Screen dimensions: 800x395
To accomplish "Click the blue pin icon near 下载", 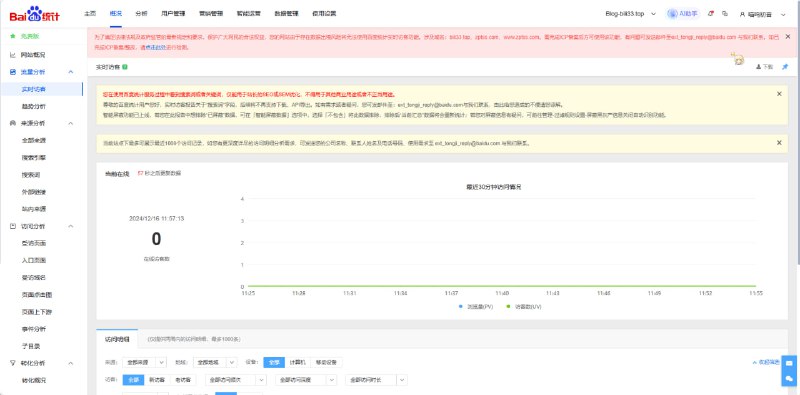I will pyautogui.click(x=785, y=67).
